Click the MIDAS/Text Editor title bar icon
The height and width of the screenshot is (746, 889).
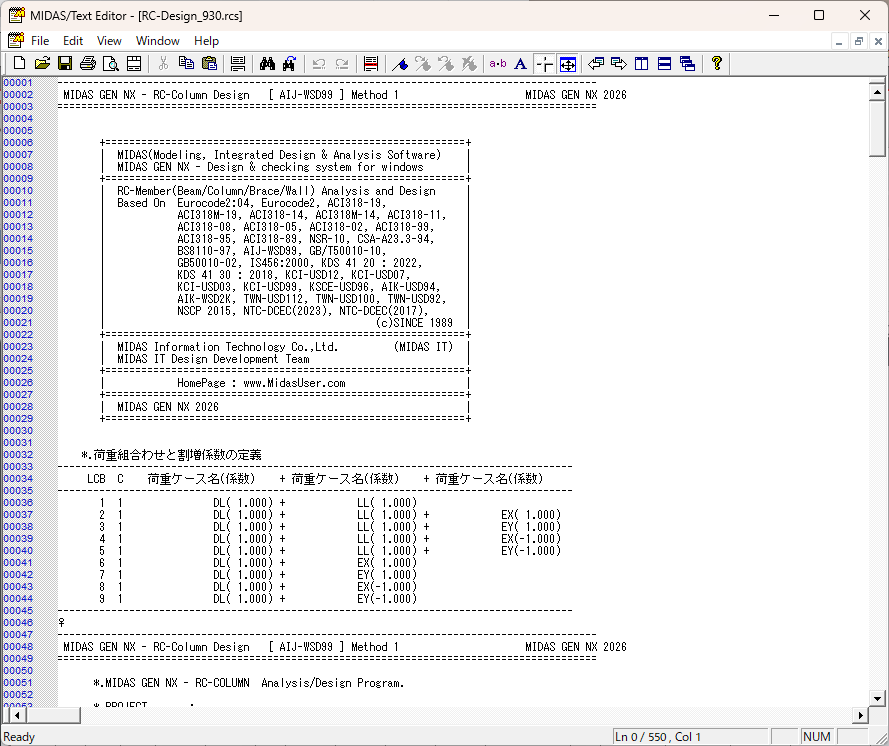coord(16,15)
